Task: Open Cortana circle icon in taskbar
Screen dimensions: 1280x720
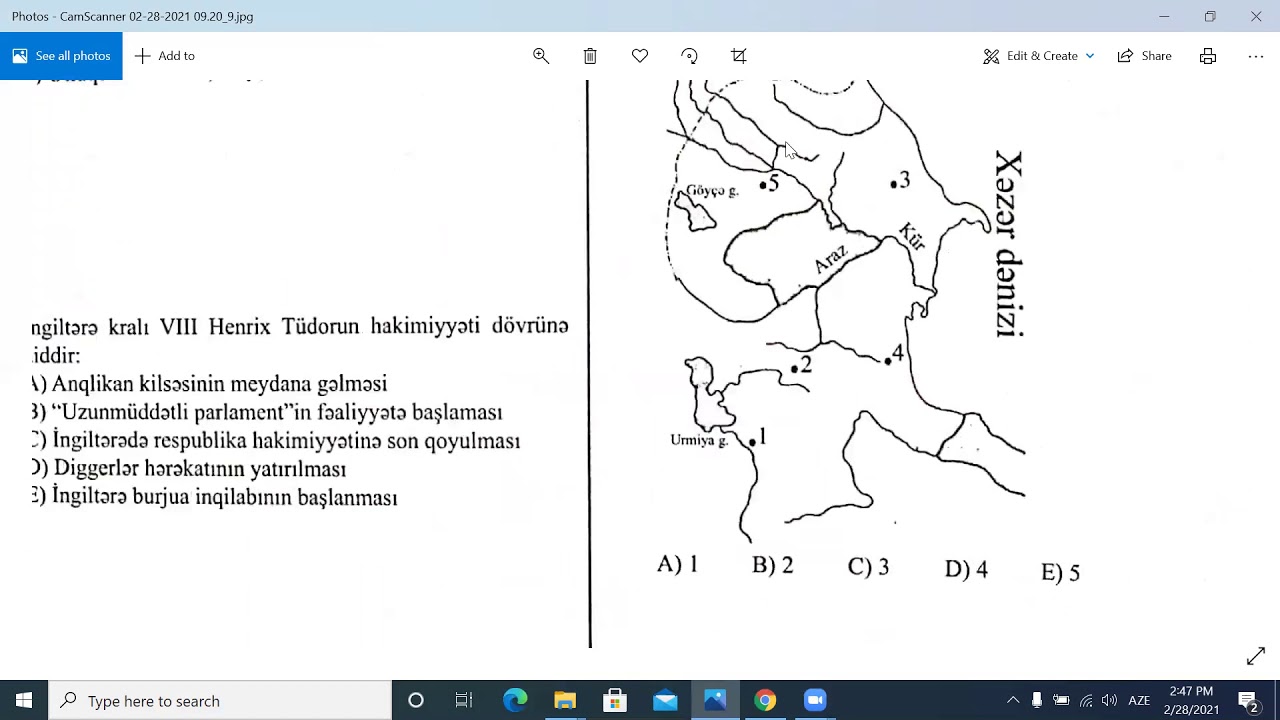Action: [416, 700]
